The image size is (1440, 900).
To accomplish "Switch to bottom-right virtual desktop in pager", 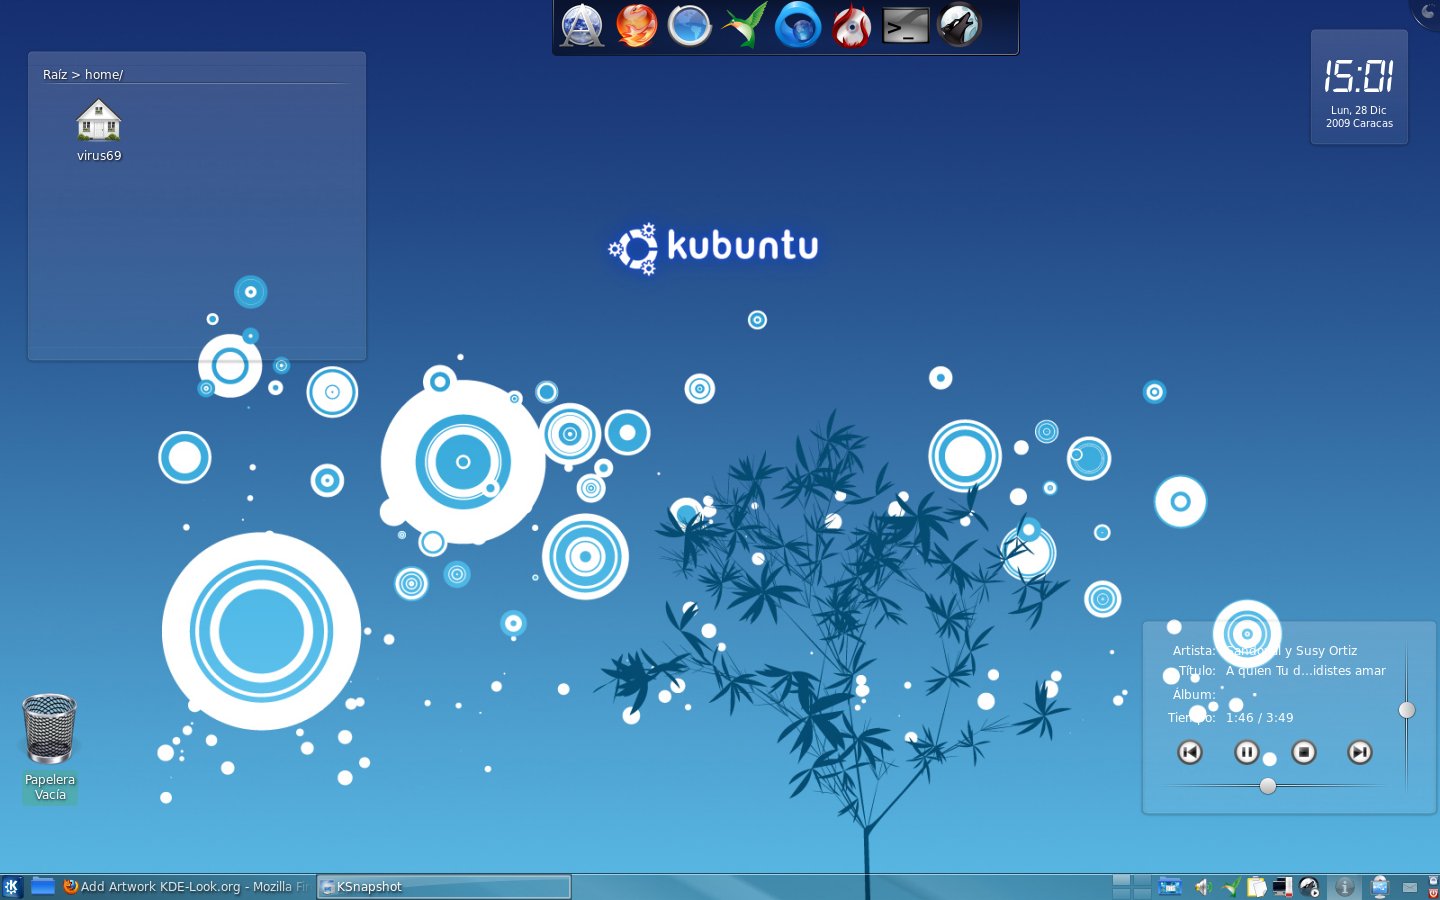I will pyautogui.click(x=1142, y=893).
